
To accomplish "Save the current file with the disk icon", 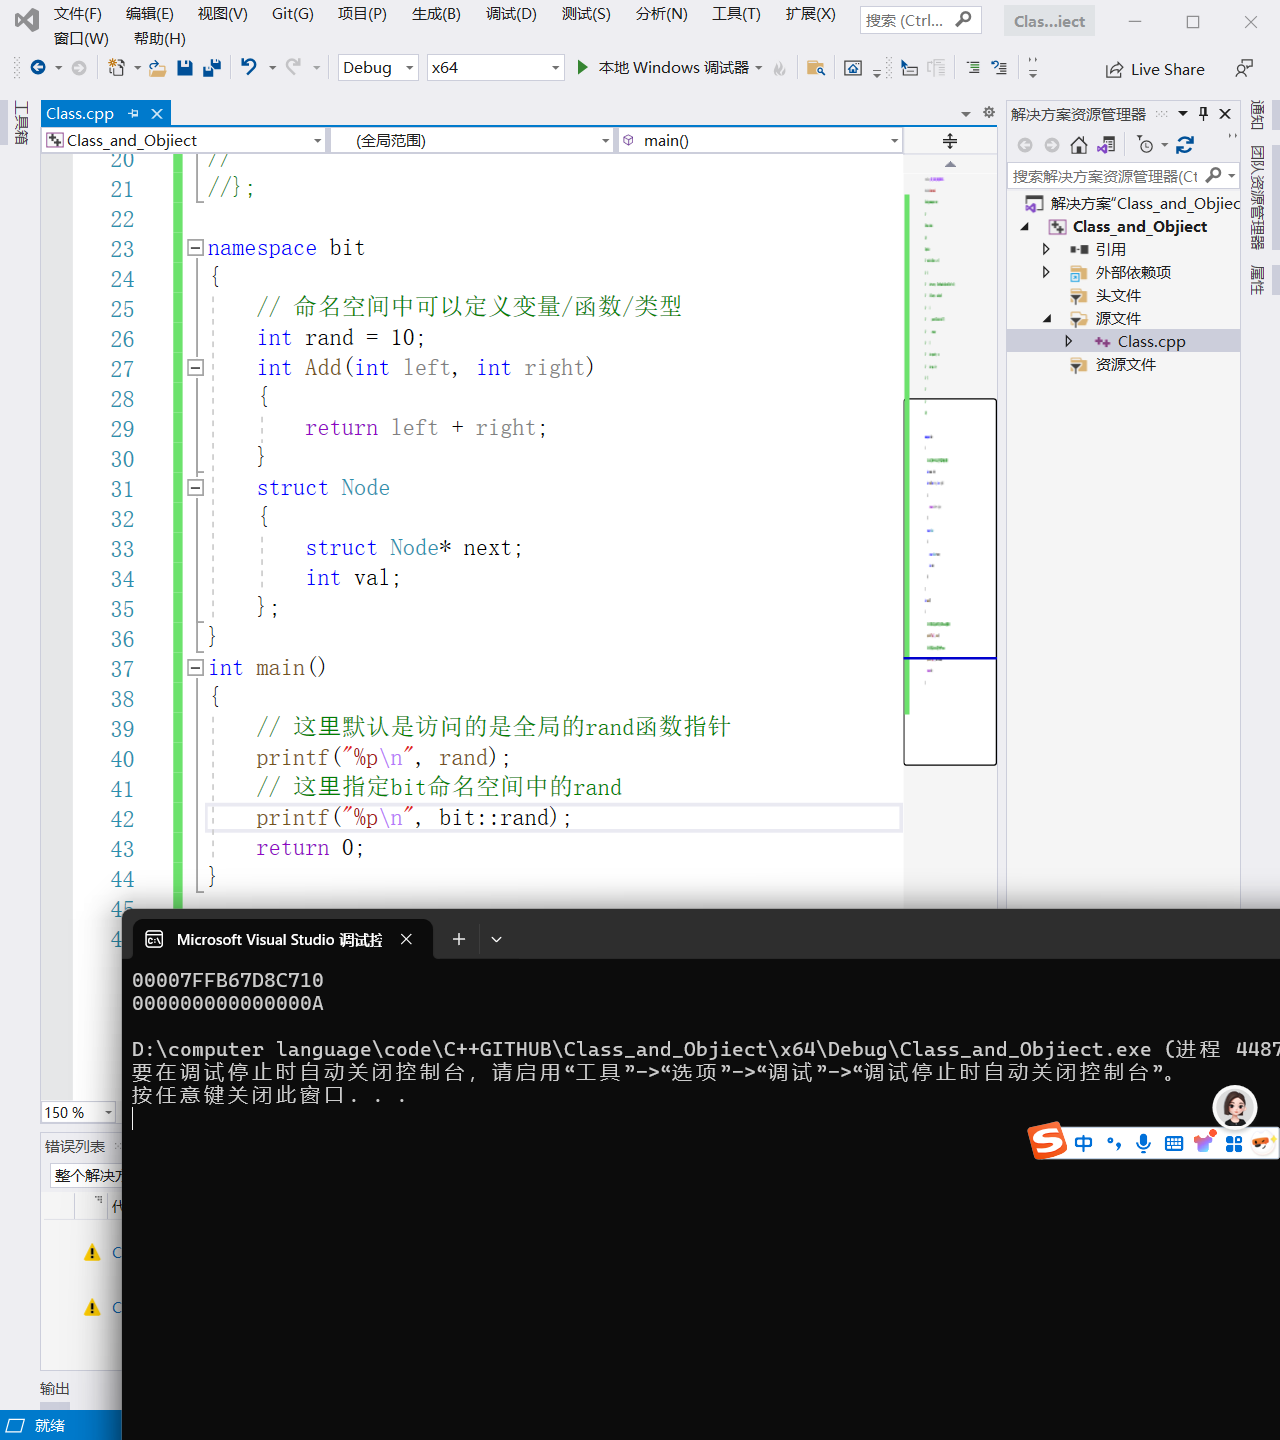I will pos(185,67).
